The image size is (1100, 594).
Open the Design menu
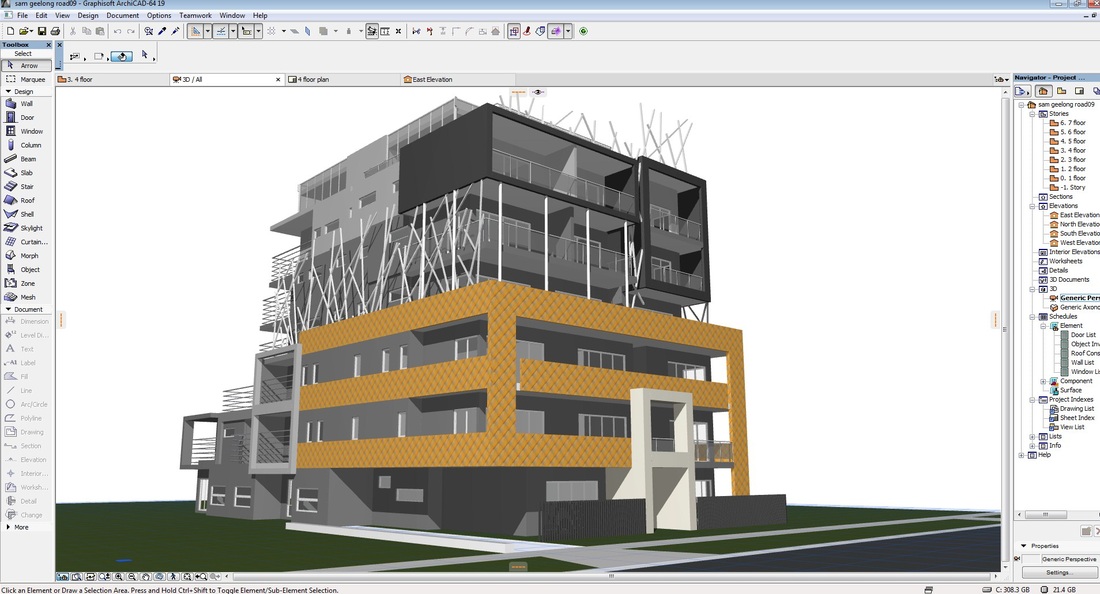[88, 15]
